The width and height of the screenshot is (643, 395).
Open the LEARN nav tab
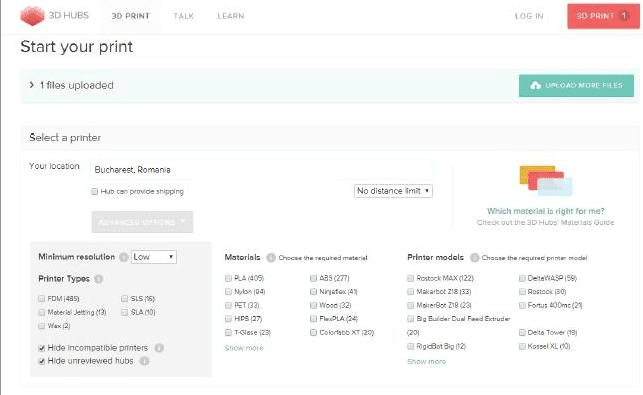230,16
